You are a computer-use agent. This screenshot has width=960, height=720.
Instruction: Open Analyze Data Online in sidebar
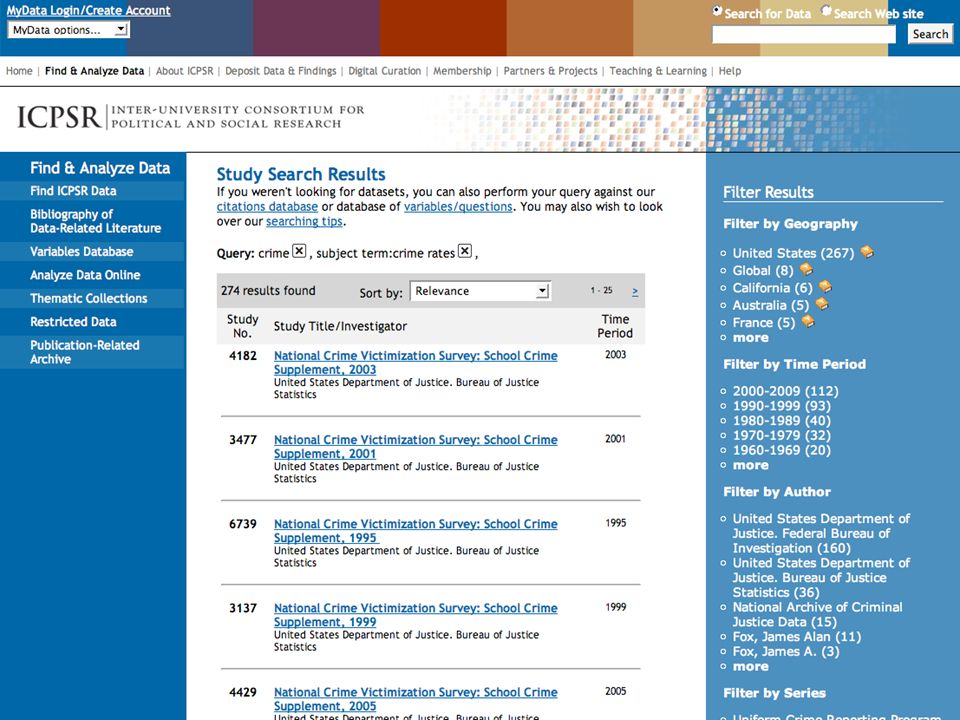[x=85, y=275]
